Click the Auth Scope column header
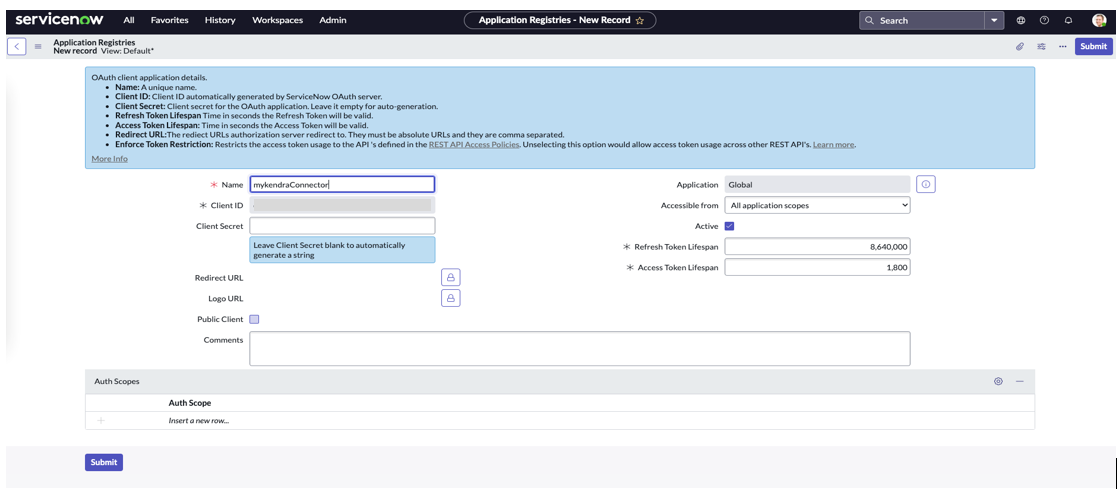 coord(190,403)
